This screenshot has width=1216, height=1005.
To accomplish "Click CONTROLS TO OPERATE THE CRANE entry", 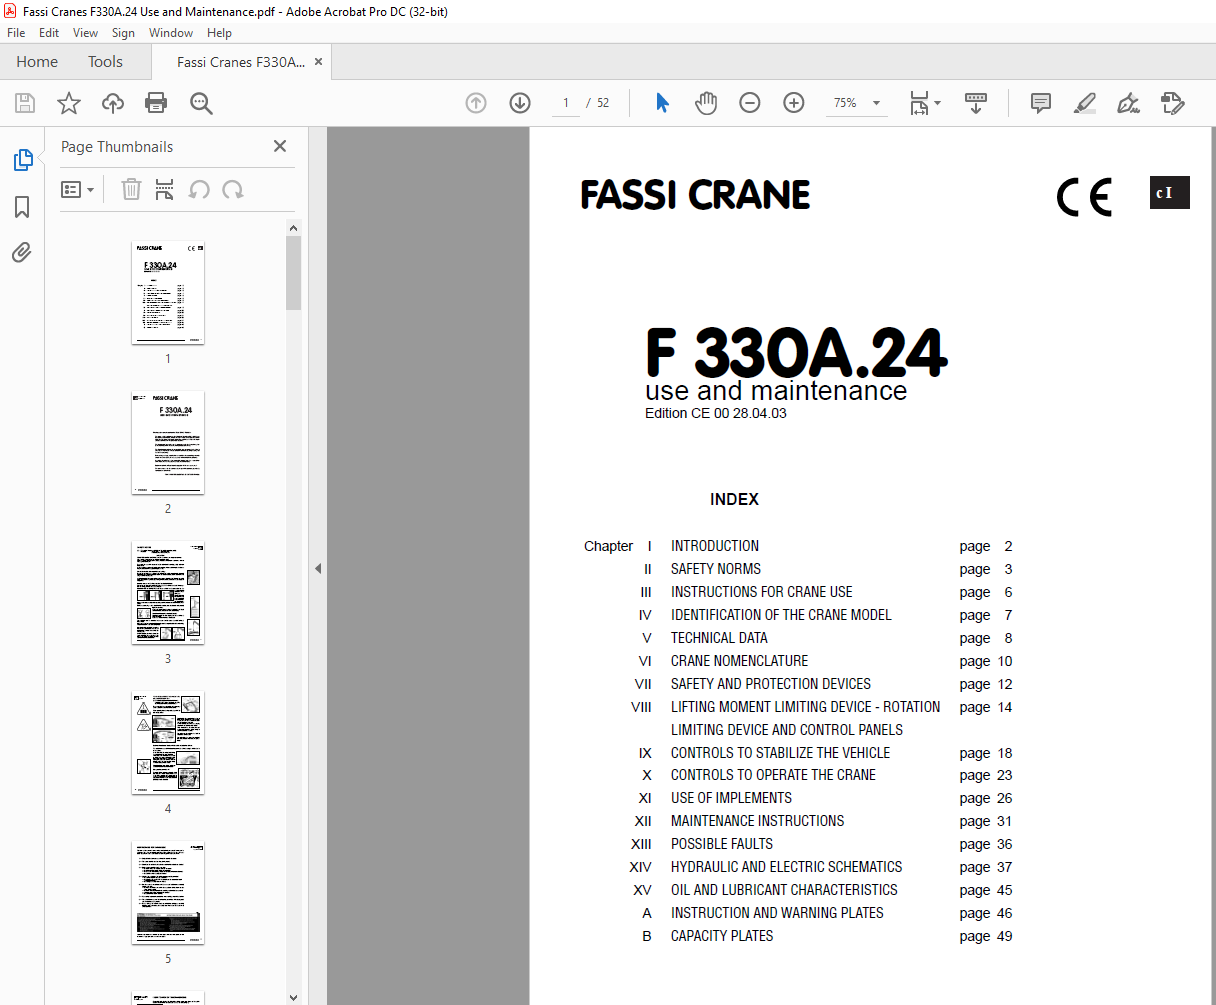I will [x=773, y=775].
